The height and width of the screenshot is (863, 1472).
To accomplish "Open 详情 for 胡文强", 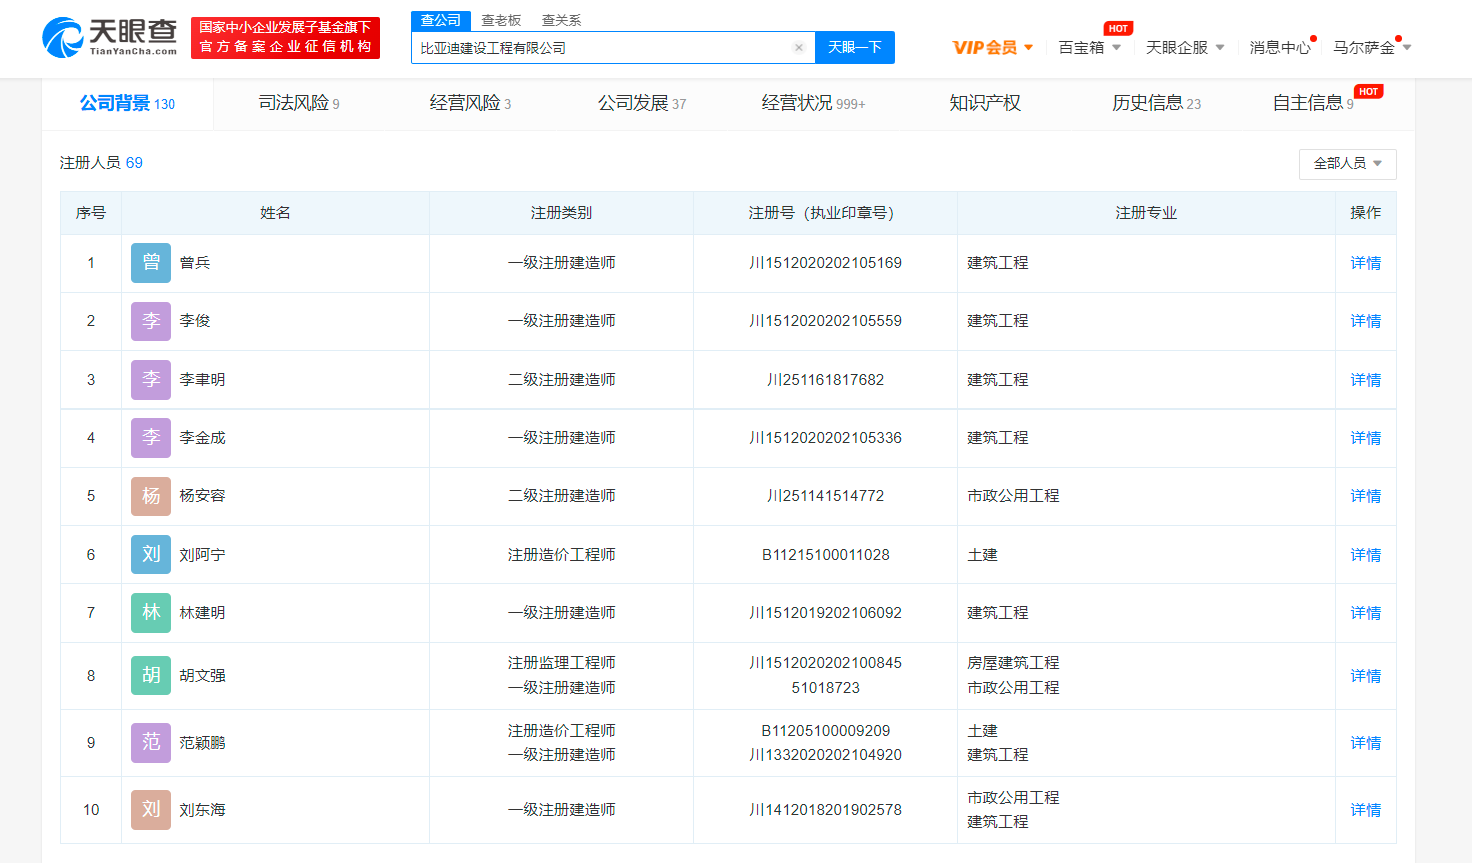I will pos(1365,676).
